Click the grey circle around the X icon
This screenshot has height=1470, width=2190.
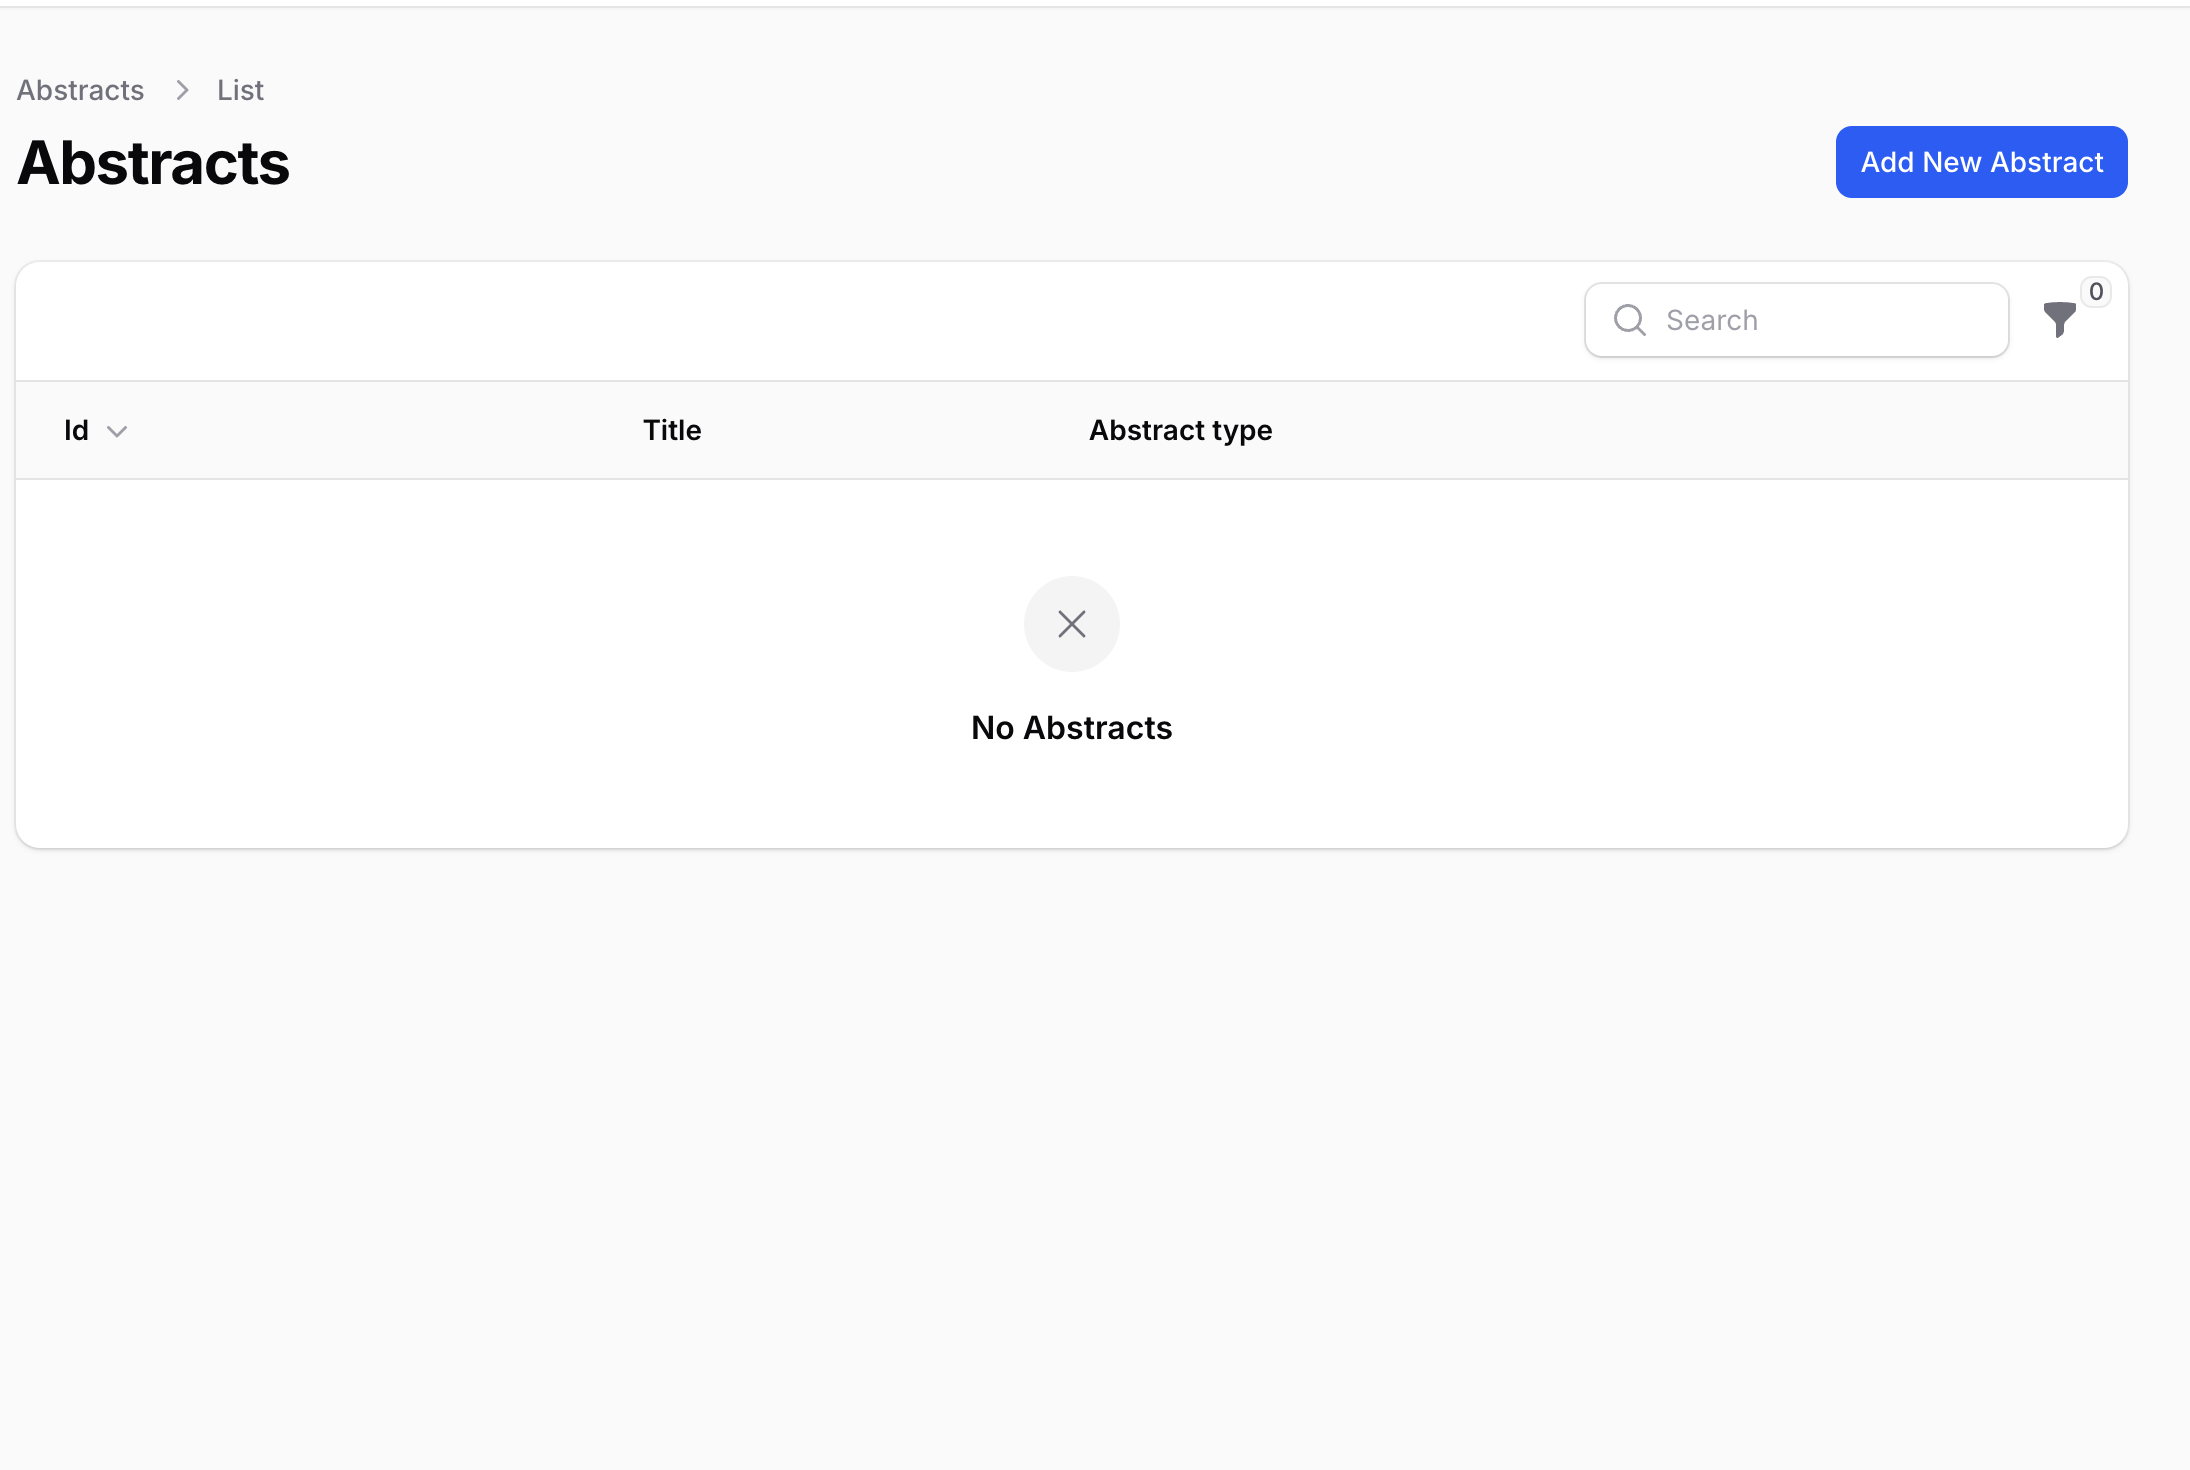pyautogui.click(x=1071, y=624)
